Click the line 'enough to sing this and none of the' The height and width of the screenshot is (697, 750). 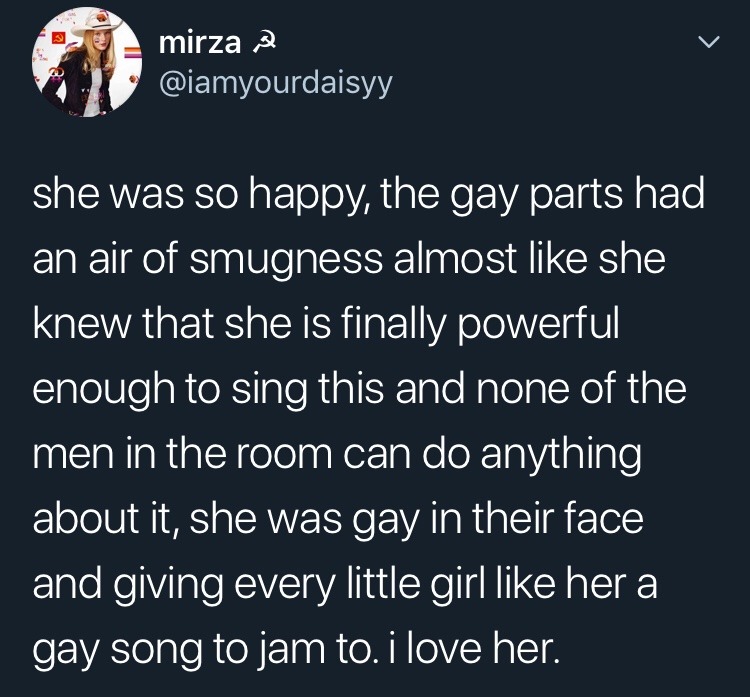(x=360, y=388)
